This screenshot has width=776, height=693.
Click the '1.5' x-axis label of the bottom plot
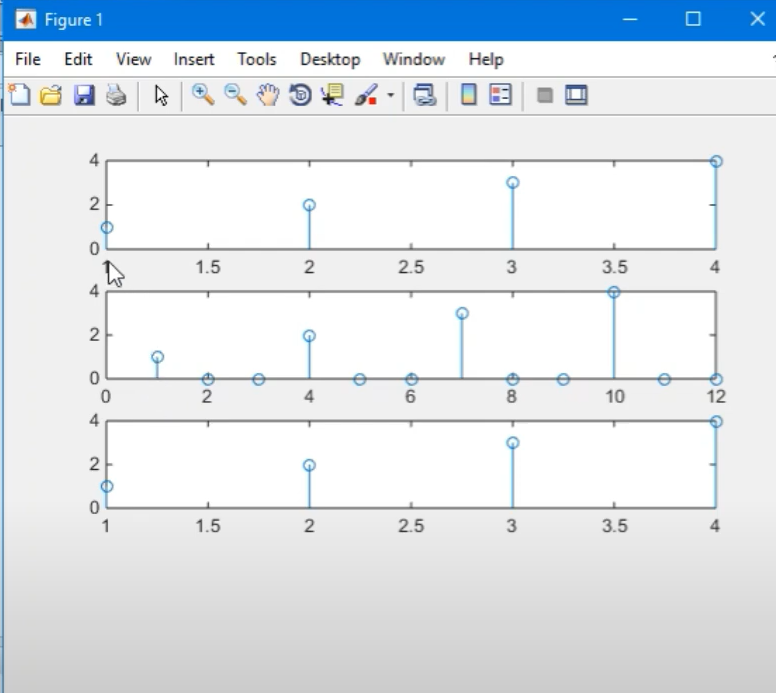point(208,526)
